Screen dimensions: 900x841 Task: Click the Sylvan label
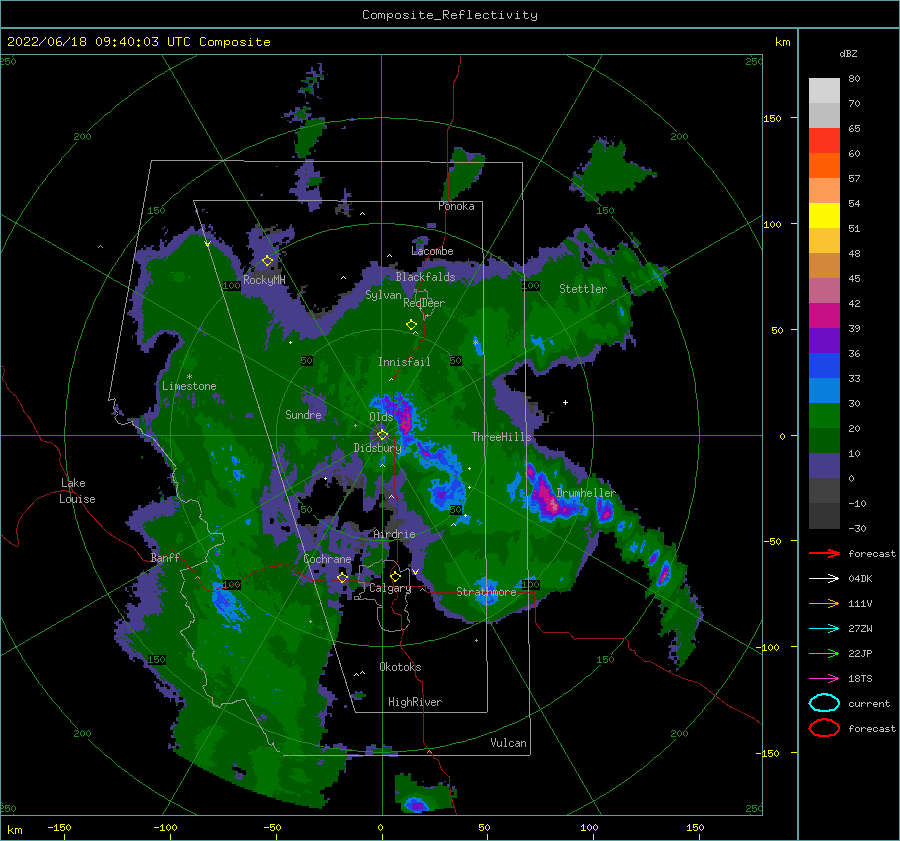[383, 295]
